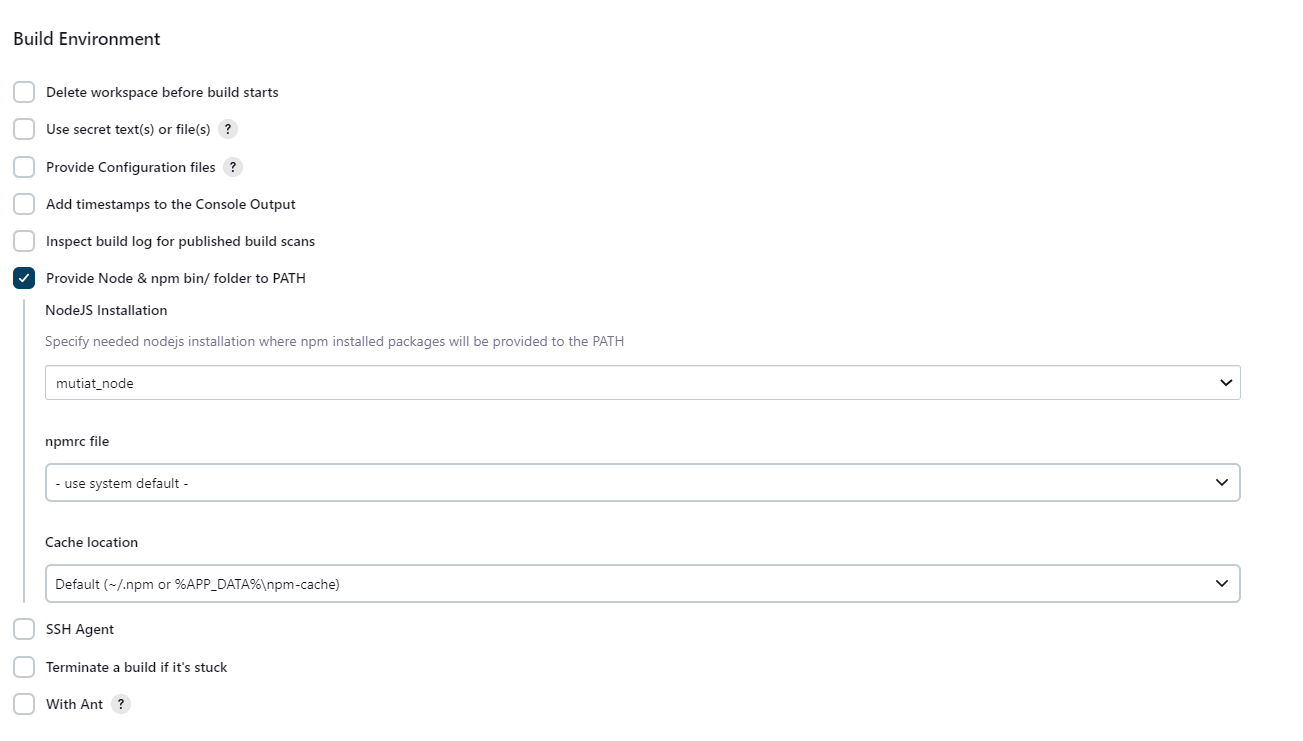Viewport: 1303px width, 741px height.
Task: Open the Cache location dropdown
Action: tap(641, 583)
